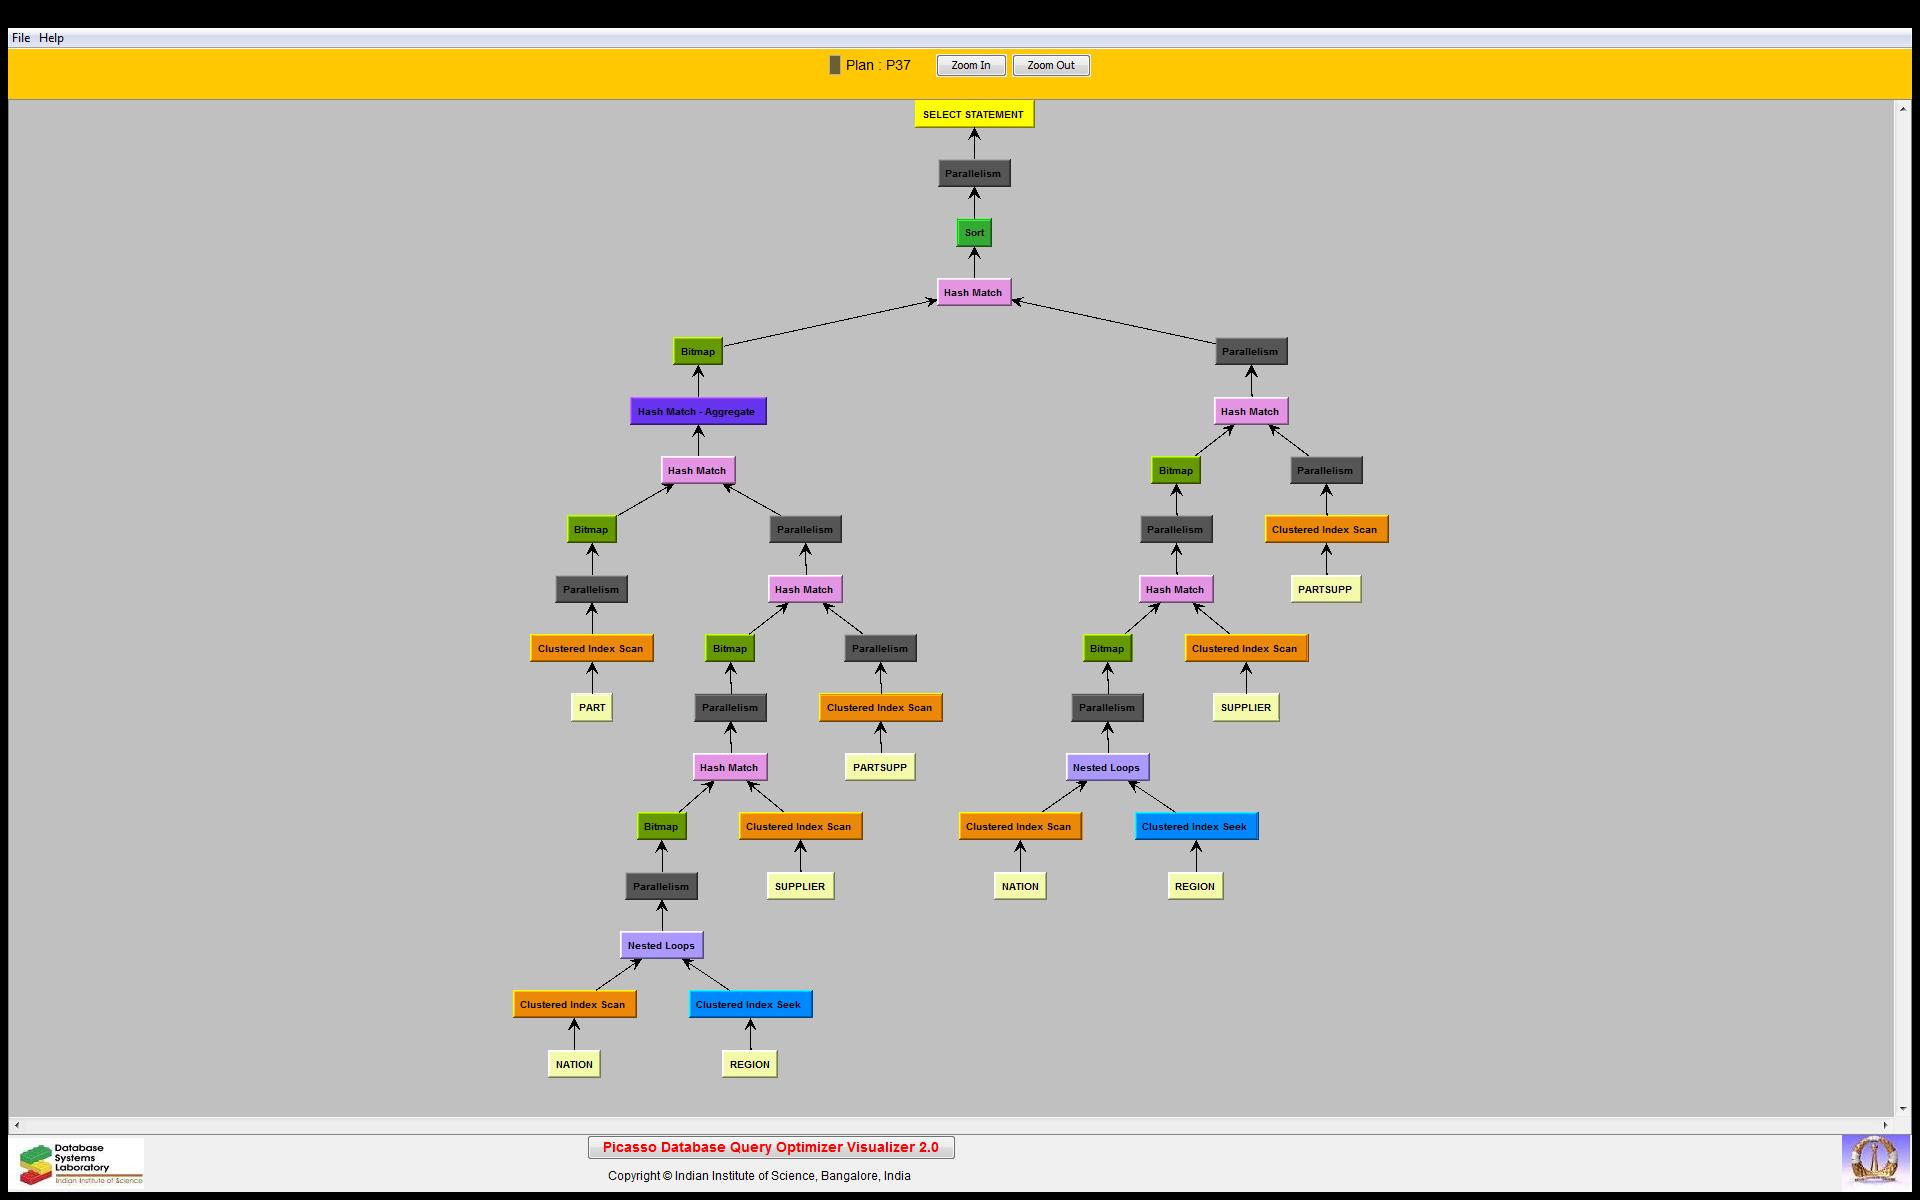Click the green Sort node
Viewport: 1920px width, 1200px height.
pyautogui.click(x=974, y=233)
